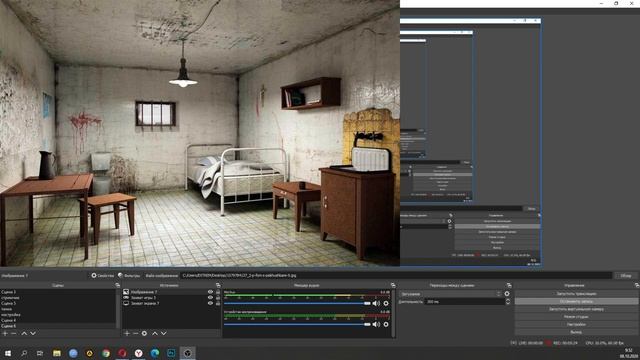Click the Выход button
Screen dimensions: 640x360
point(576,332)
